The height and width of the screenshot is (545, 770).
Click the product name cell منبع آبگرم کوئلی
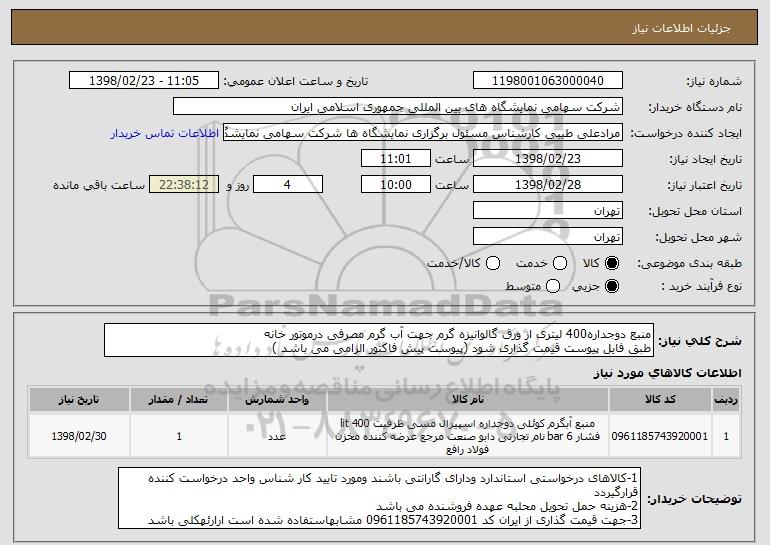[468, 436]
